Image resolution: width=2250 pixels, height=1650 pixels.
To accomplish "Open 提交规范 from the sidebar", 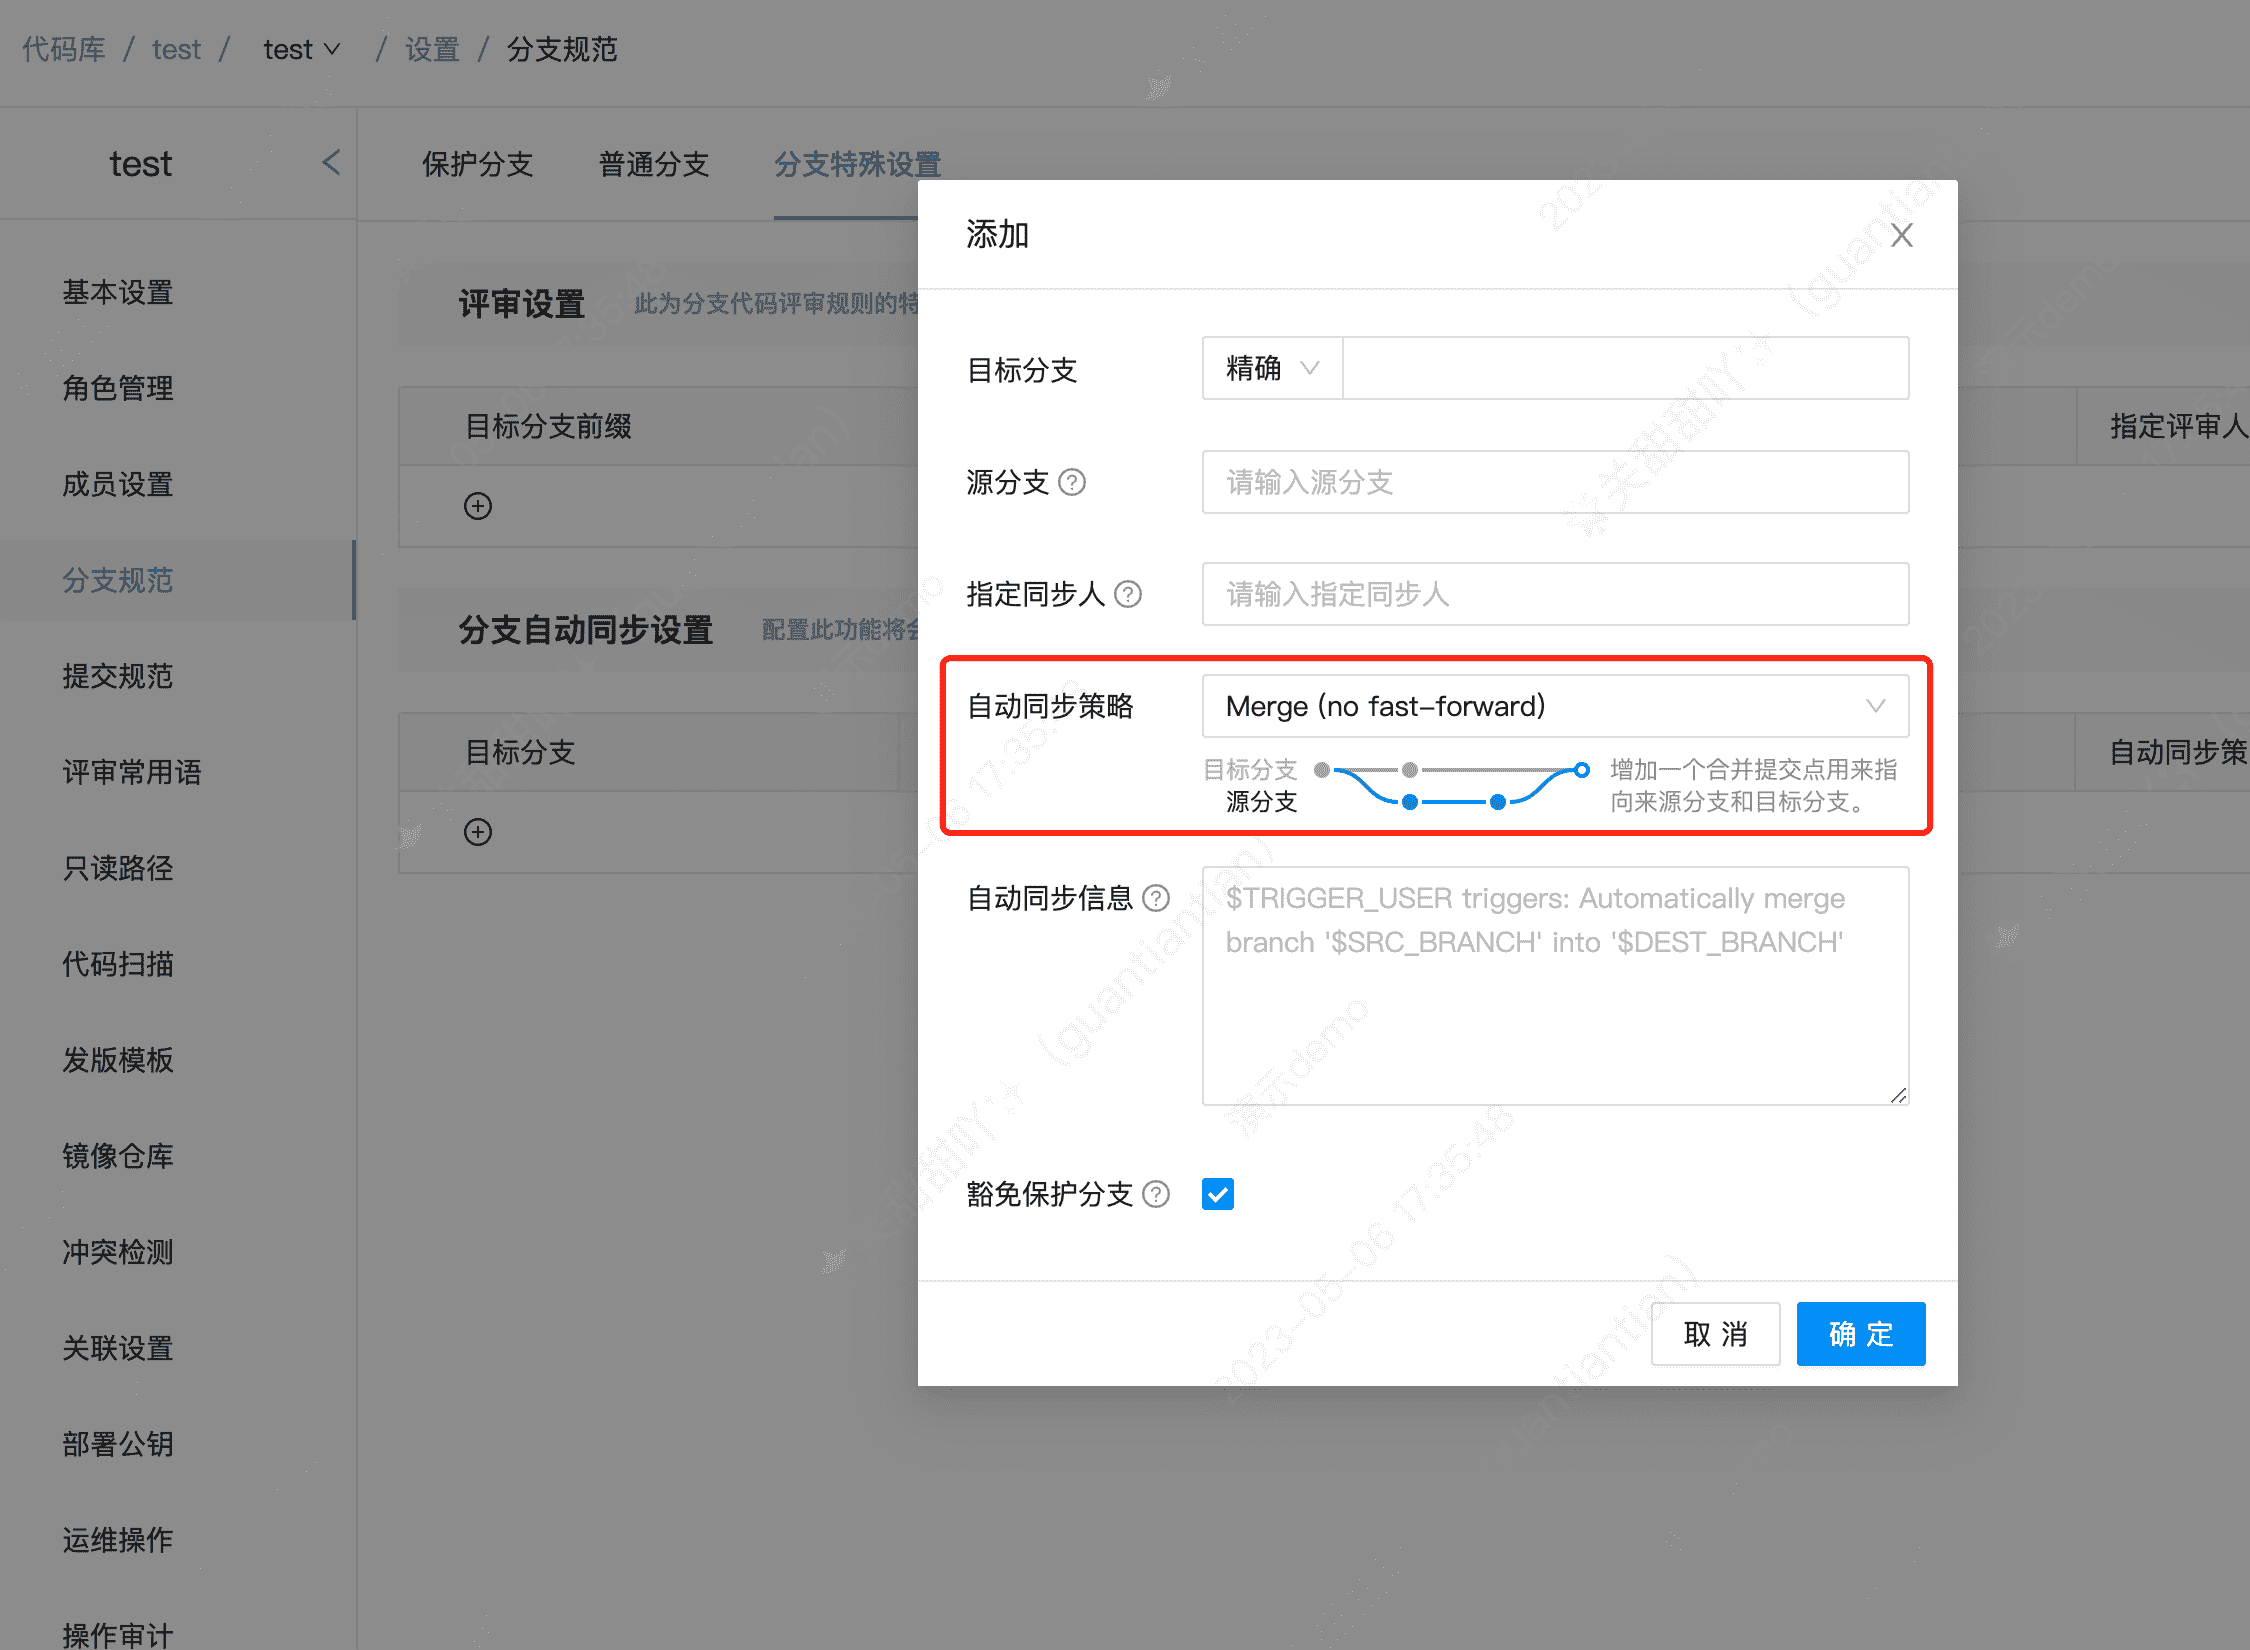I will tap(118, 676).
